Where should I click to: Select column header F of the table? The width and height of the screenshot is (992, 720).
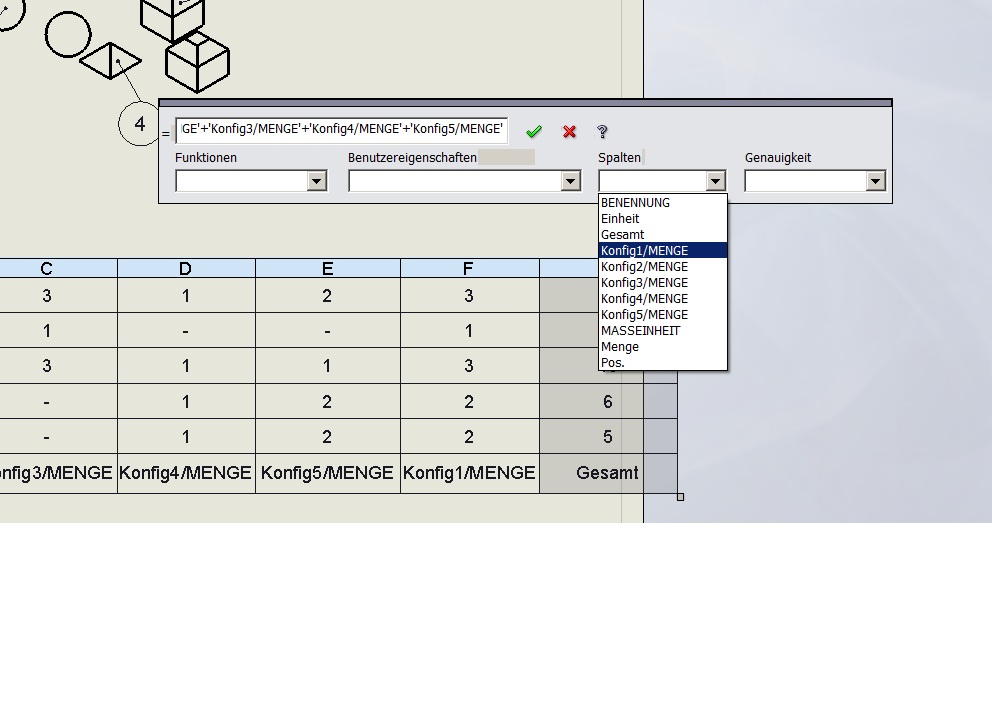469,268
